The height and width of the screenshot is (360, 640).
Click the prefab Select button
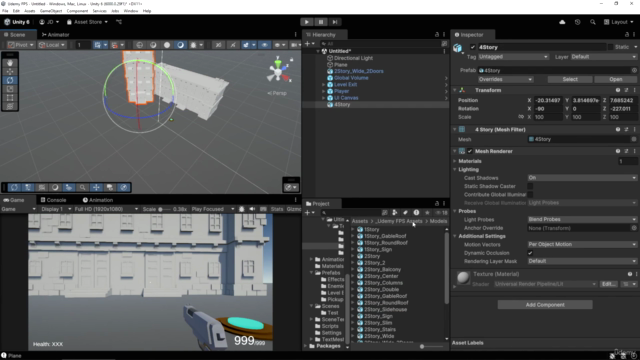pos(570,79)
